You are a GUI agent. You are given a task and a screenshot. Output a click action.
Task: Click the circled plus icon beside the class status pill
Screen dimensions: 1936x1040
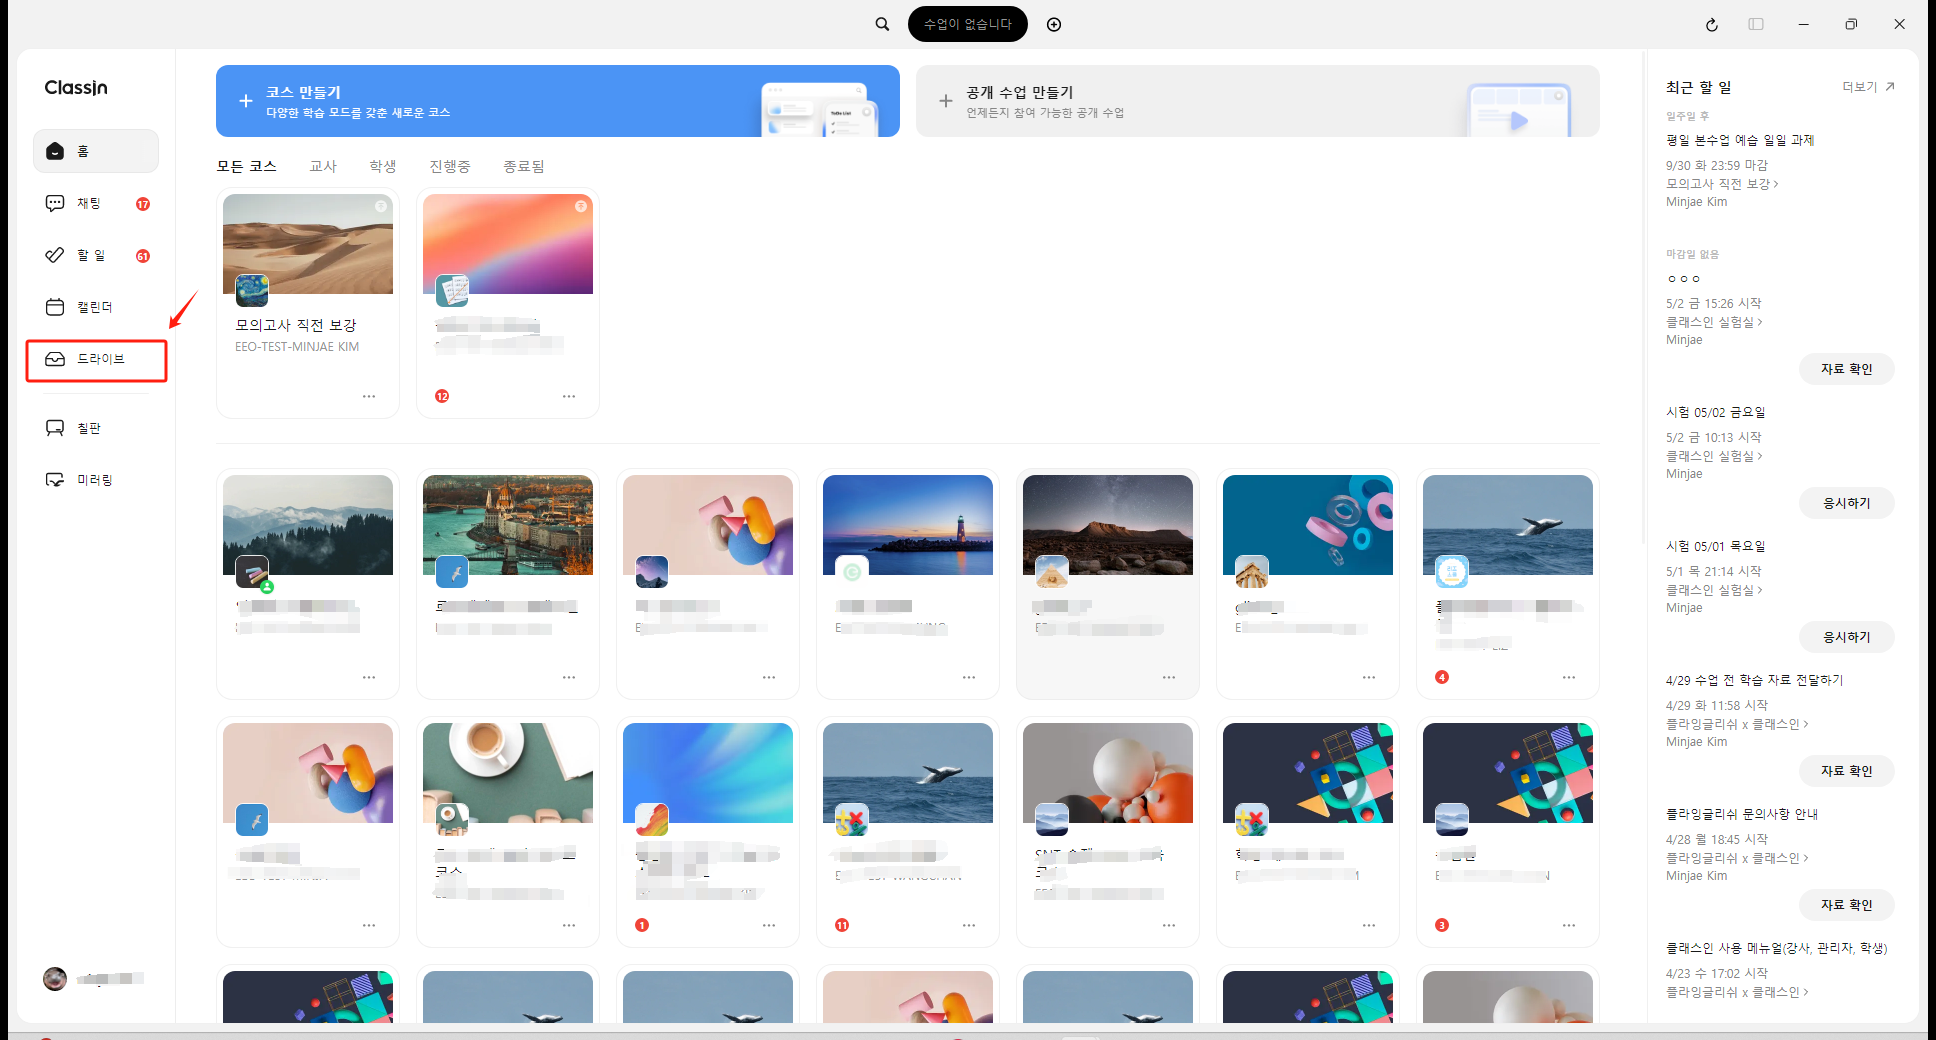[1054, 24]
